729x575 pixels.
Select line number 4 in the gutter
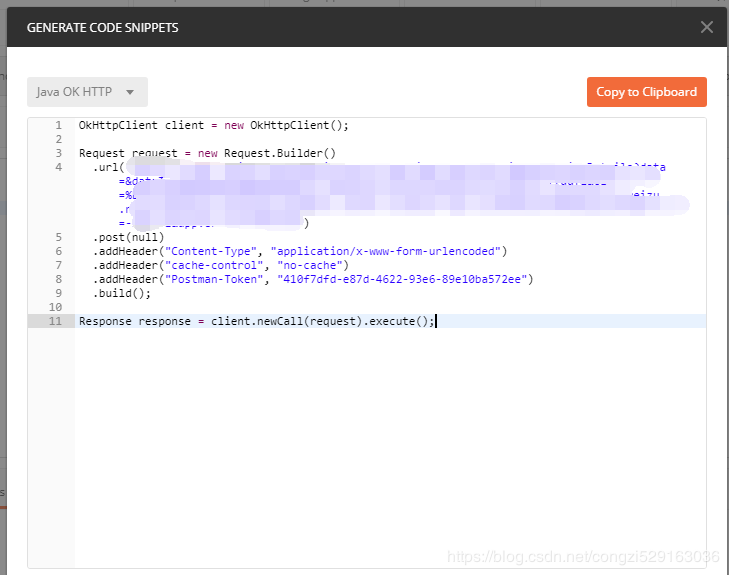(x=58, y=167)
